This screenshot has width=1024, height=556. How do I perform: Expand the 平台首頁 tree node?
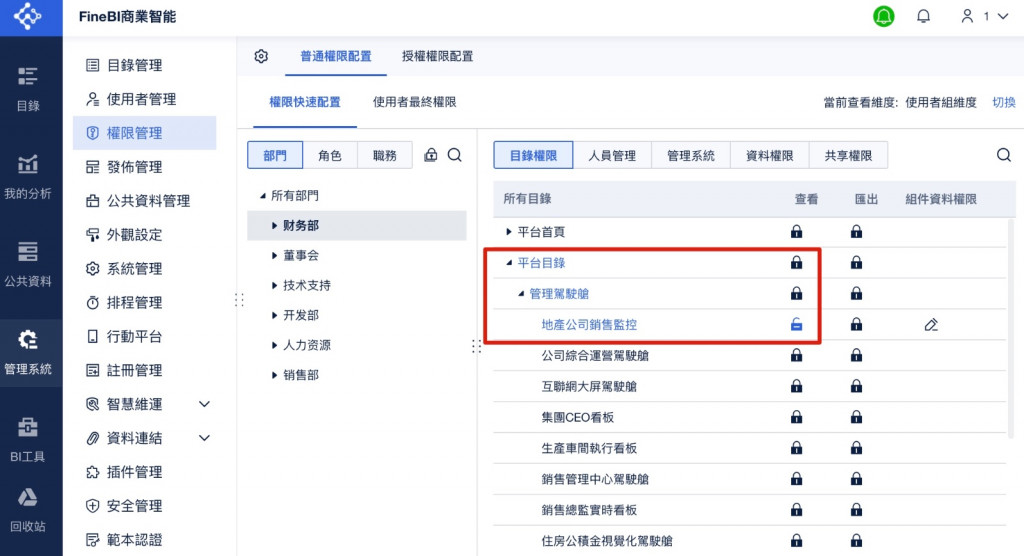509,232
